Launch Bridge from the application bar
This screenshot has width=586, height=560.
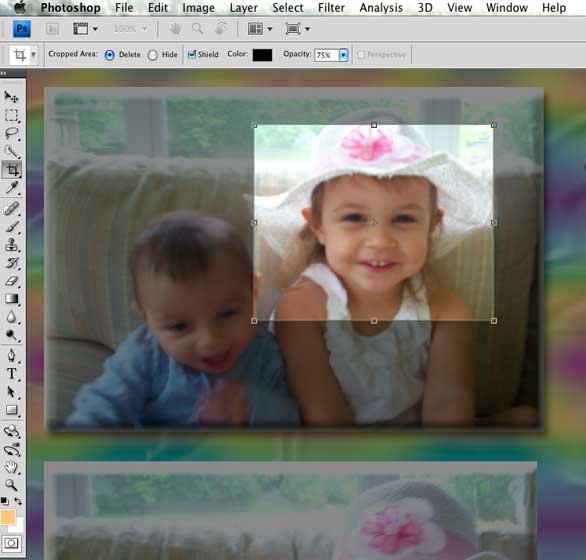click(52, 29)
